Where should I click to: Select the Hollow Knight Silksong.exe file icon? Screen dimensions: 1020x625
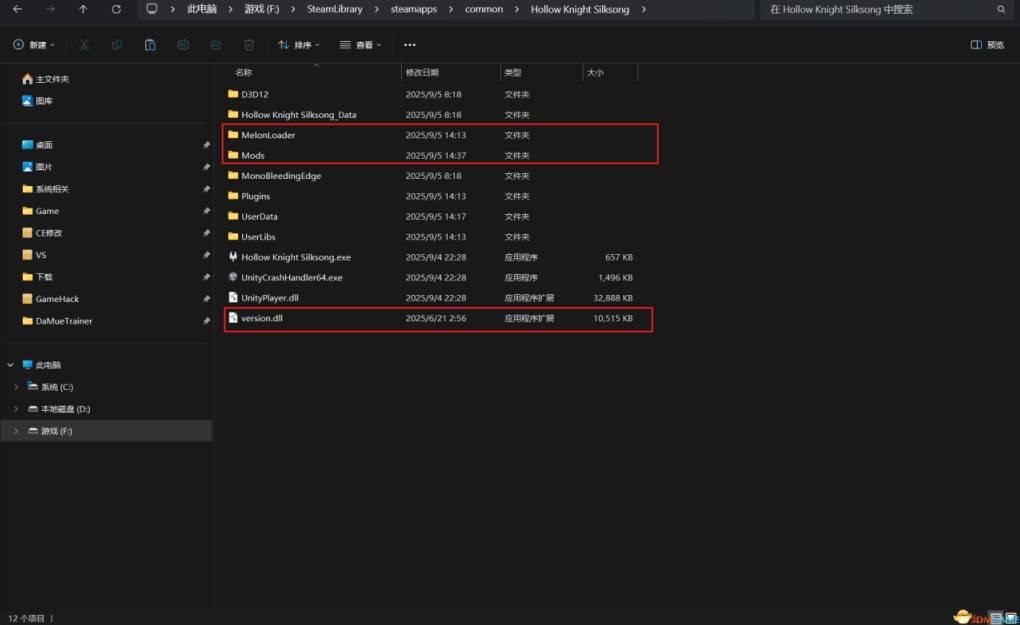[233, 257]
